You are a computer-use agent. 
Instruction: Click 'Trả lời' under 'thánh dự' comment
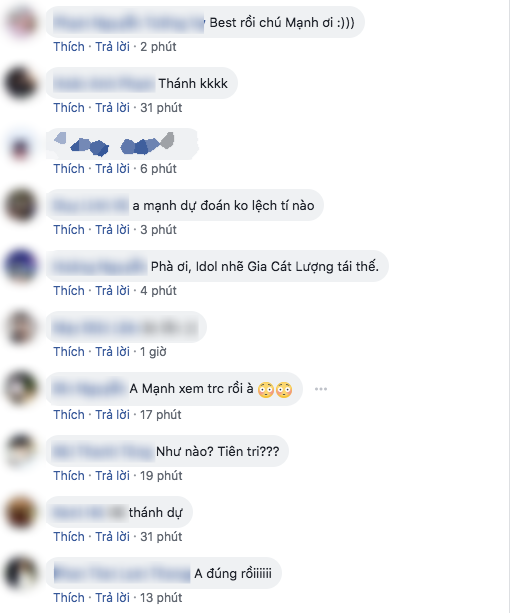tap(113, 536)
